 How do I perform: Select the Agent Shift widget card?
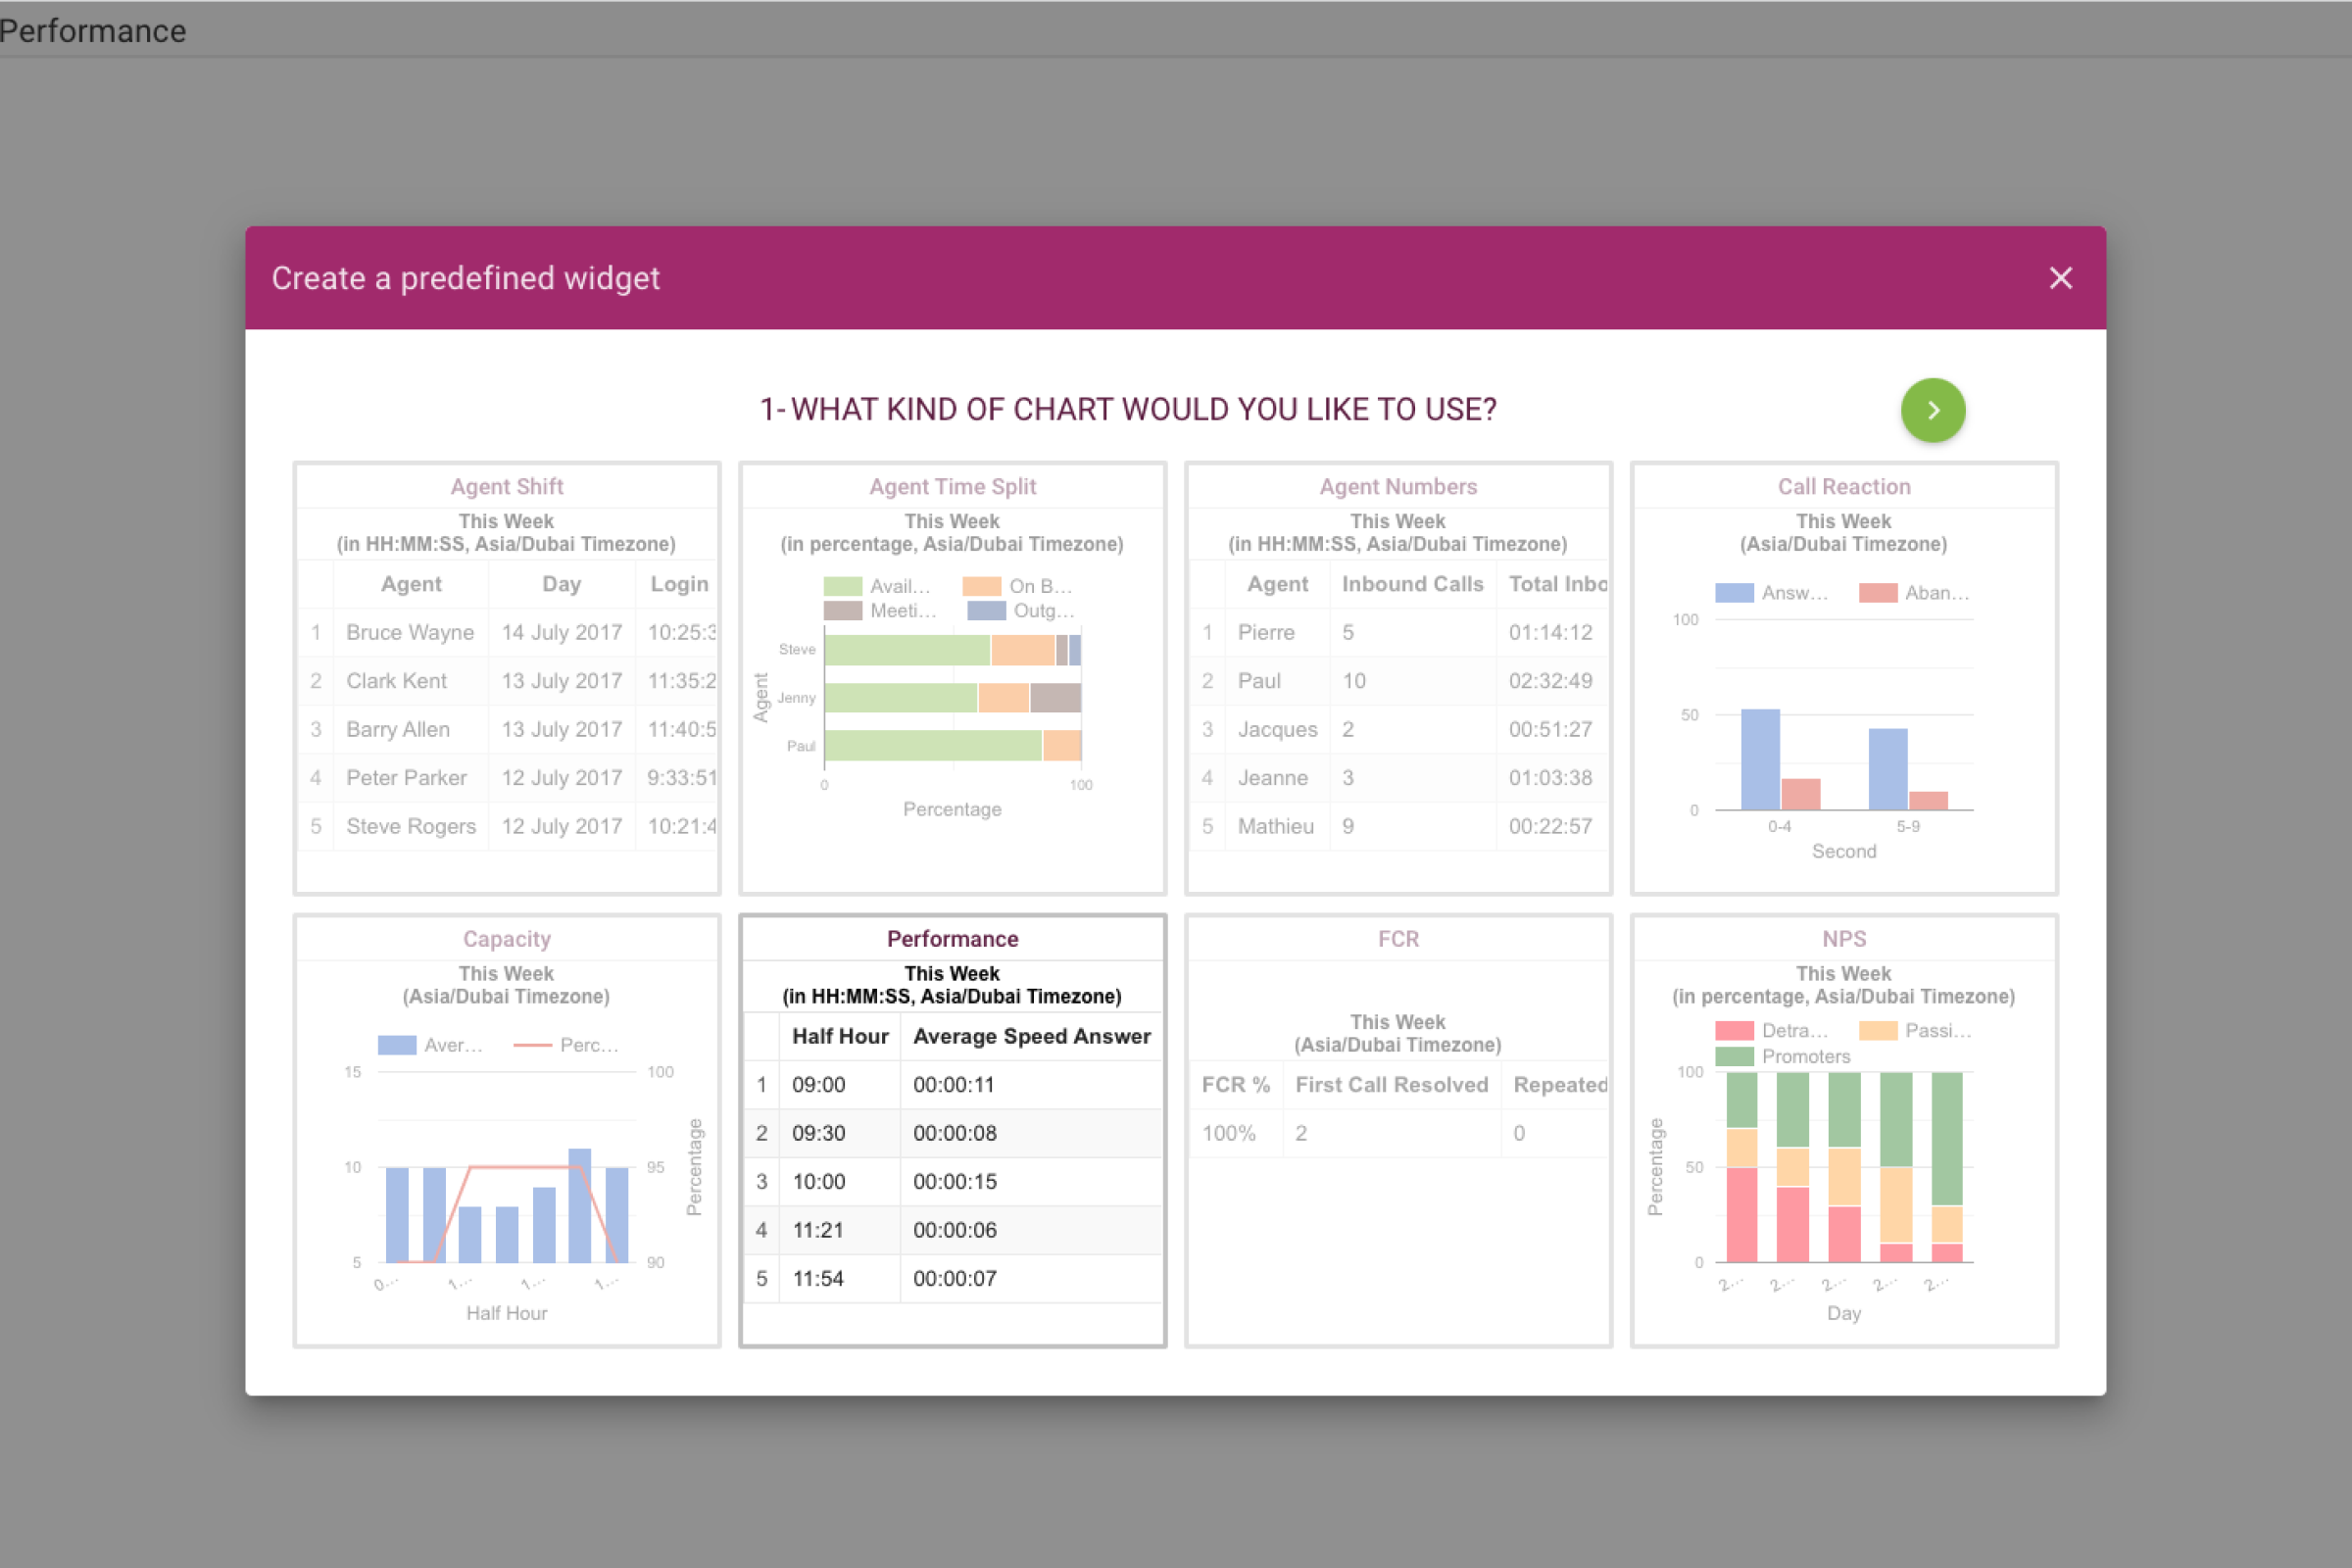507,677
